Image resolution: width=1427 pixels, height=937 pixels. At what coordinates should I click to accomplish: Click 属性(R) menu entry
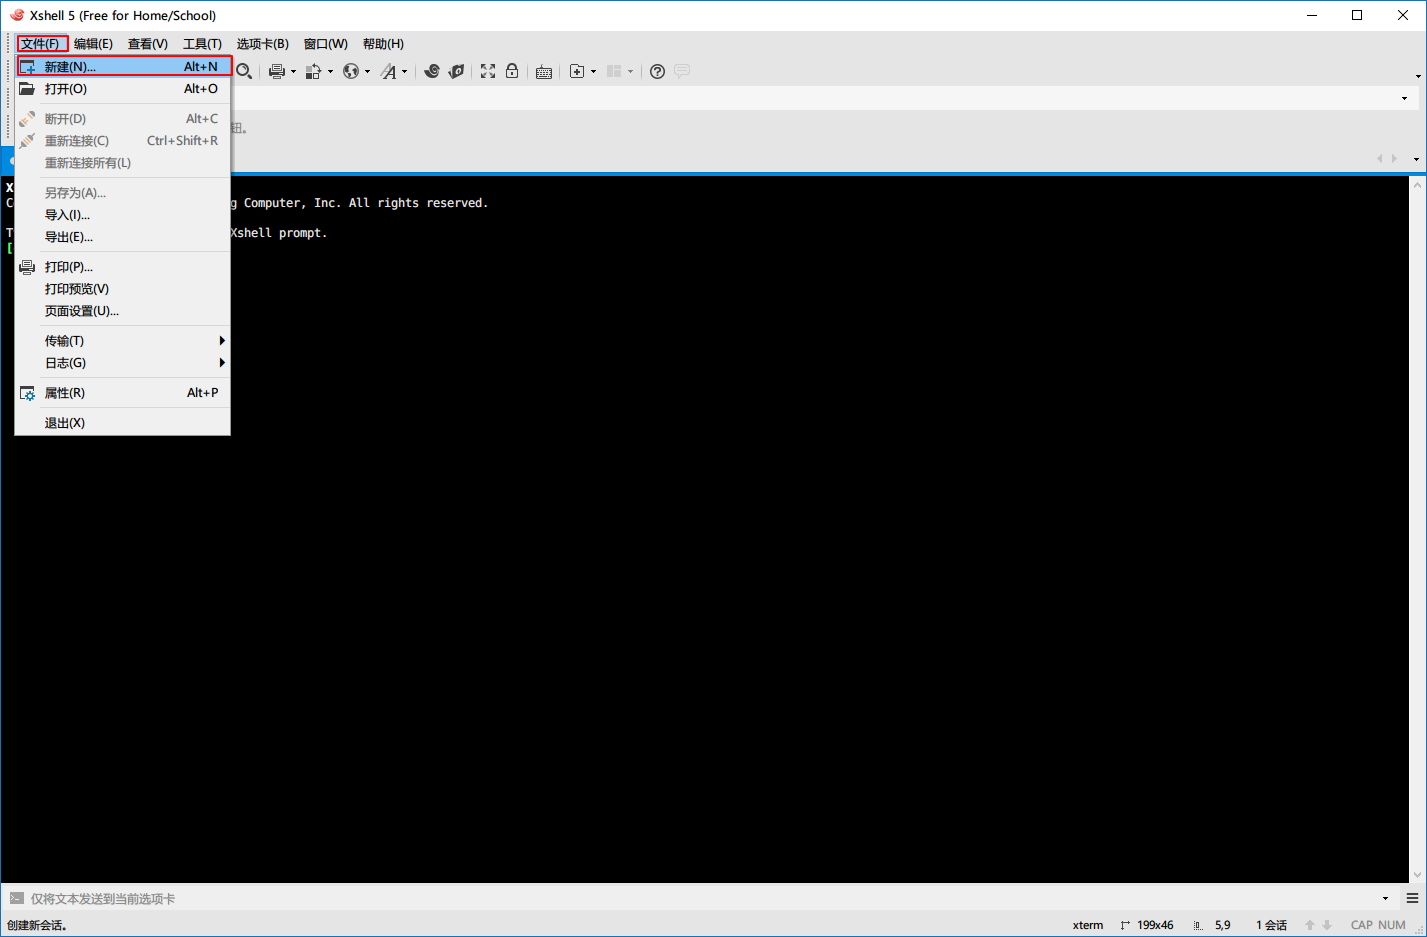(65, 393)
